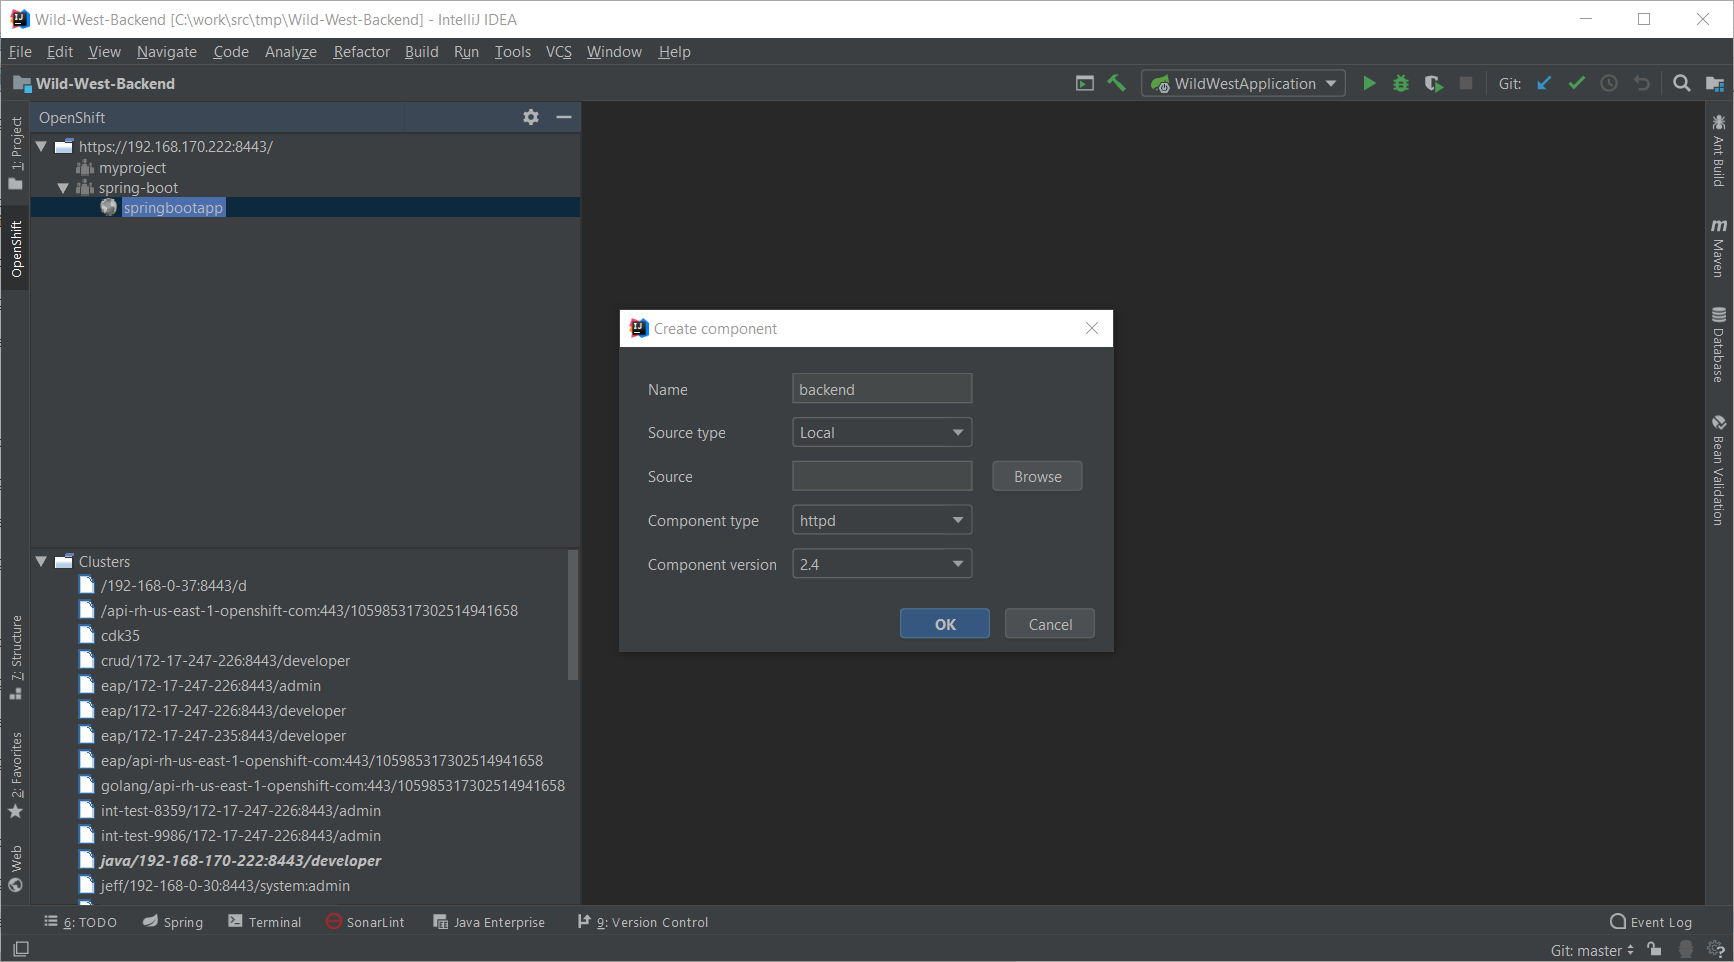Run the WildWestApplication configuration

coord(1369,84)
